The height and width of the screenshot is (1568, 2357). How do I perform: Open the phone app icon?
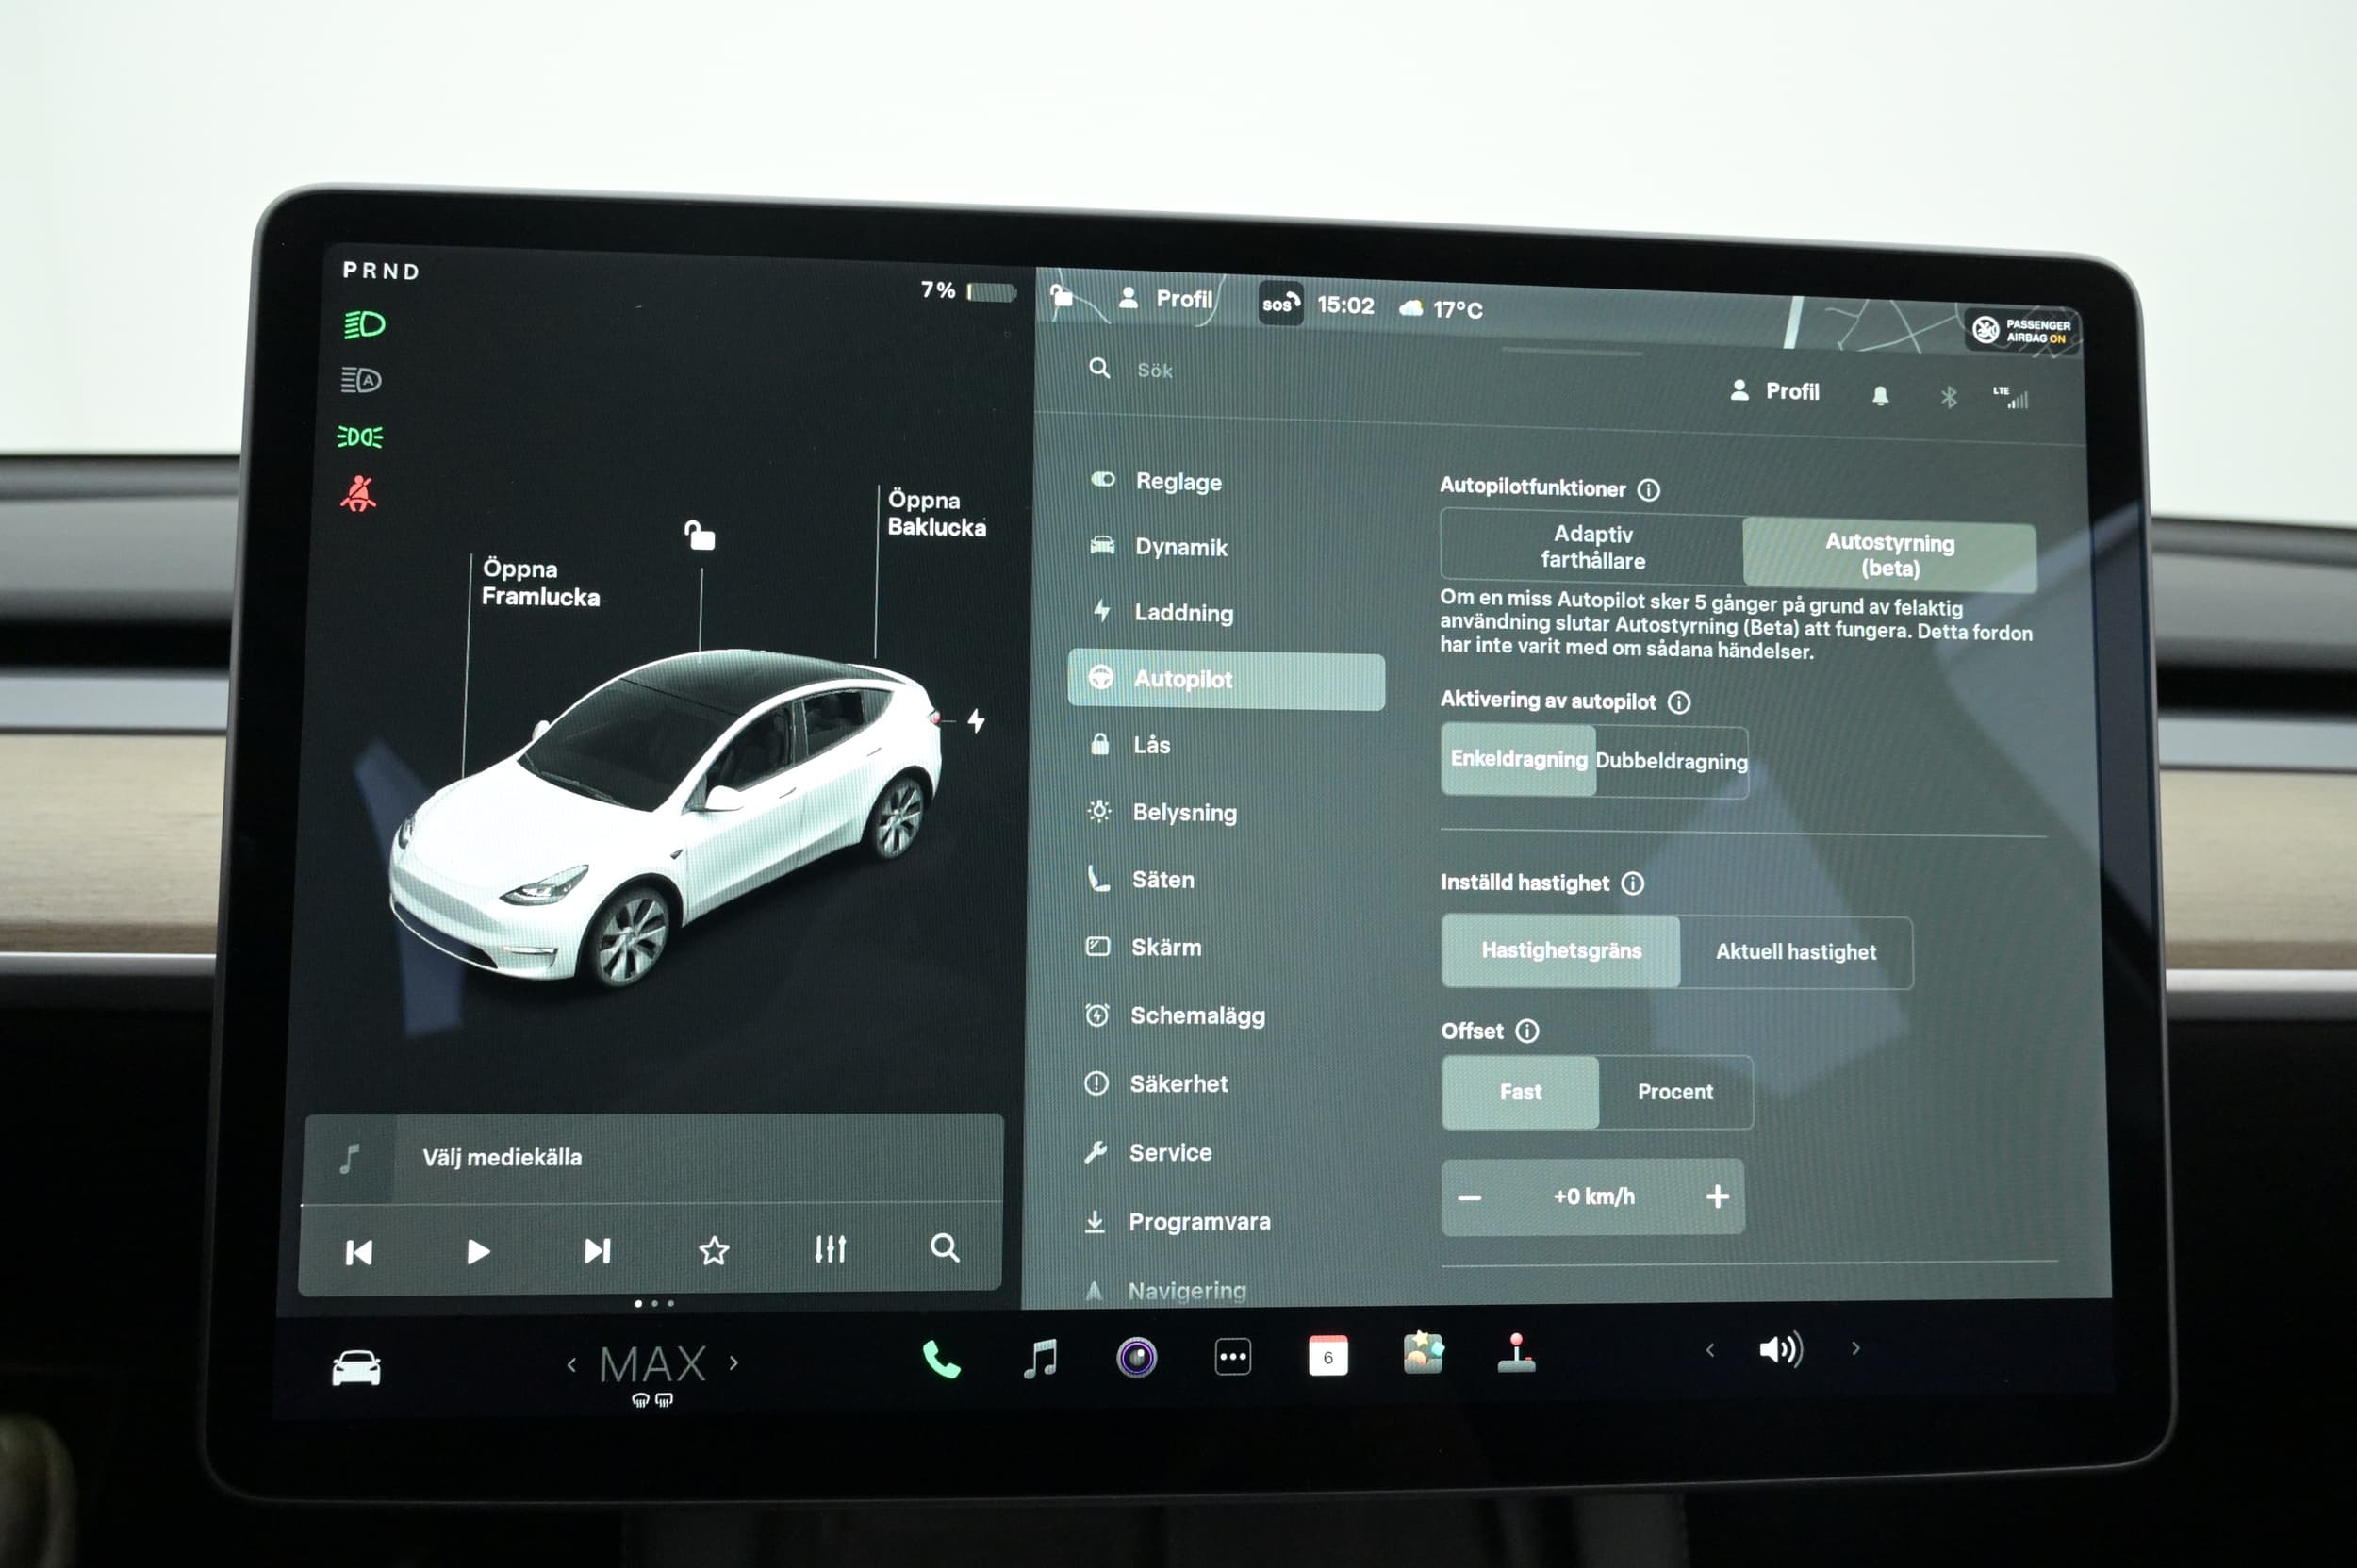940,1359
